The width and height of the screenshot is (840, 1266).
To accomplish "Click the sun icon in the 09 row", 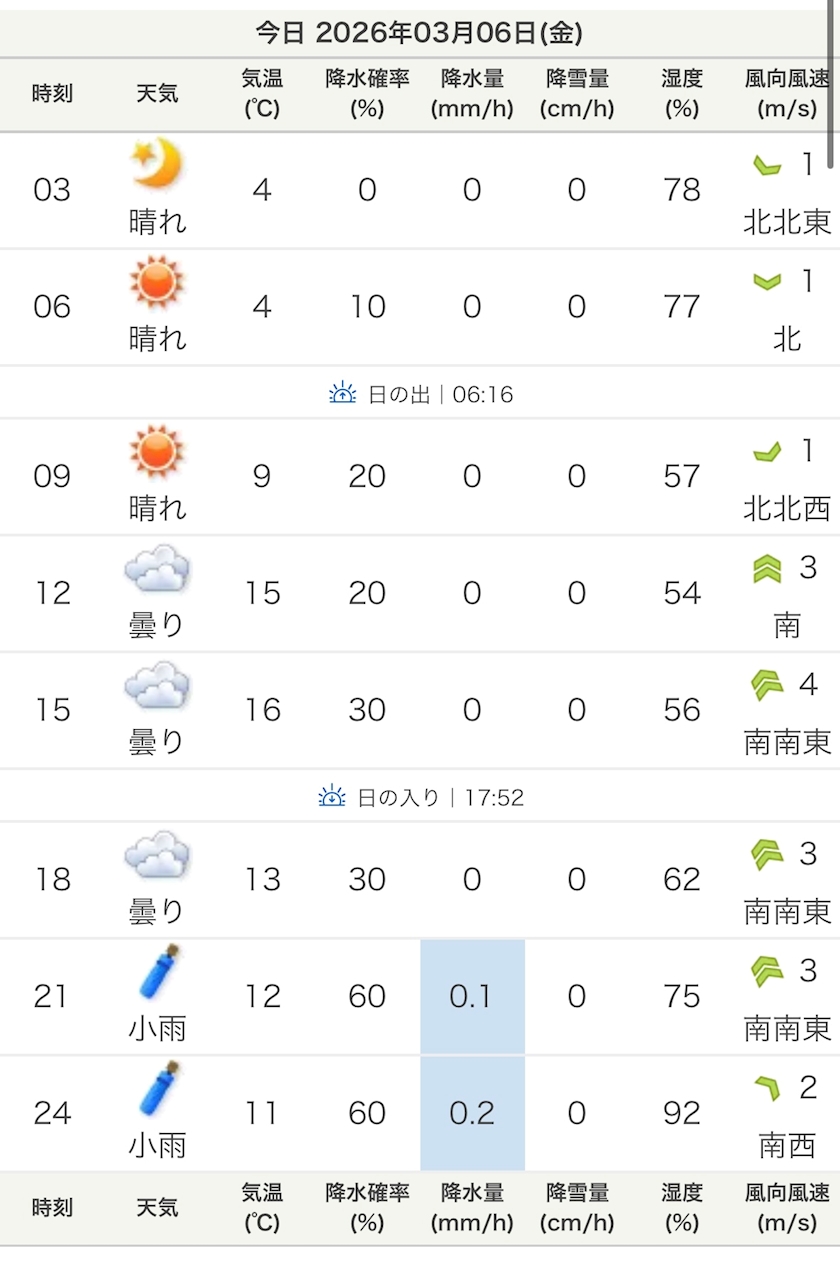I will point(157,449).
